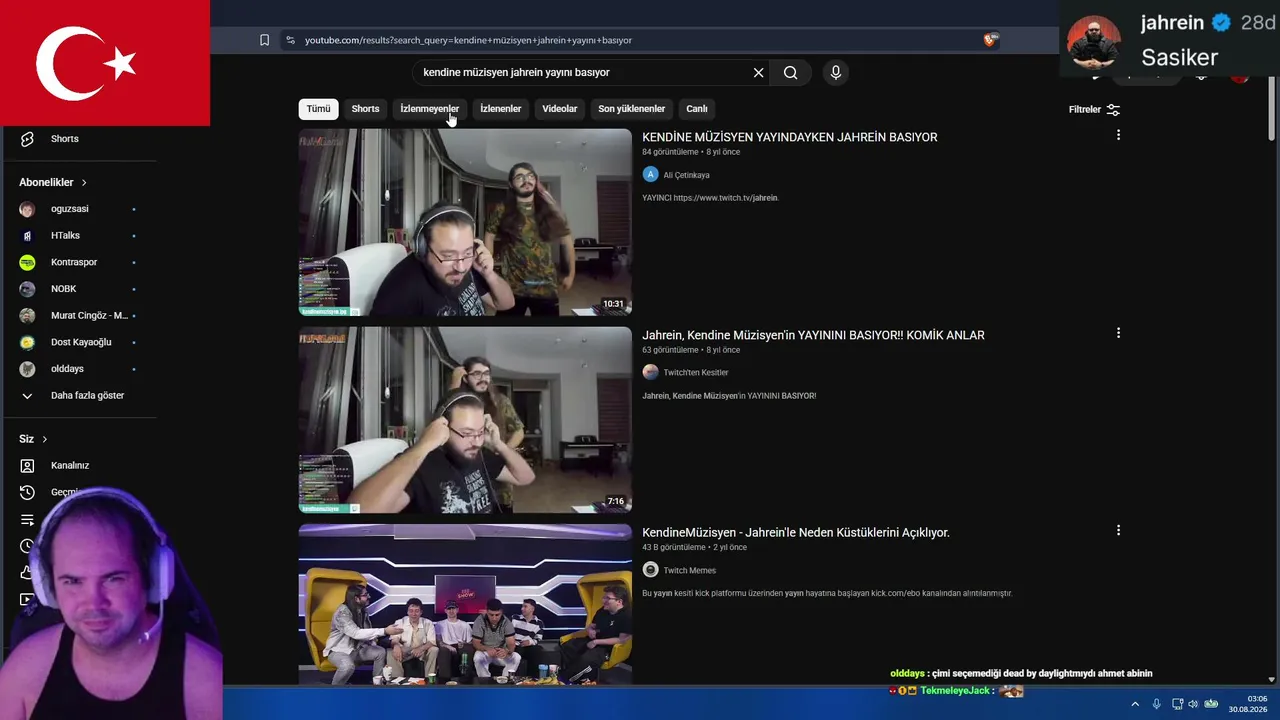The height and width of the screenshot is (720, 1280).
Task: Click the green battery icon in the tray
Action: pyautogui.click(x=1211, y=704)
